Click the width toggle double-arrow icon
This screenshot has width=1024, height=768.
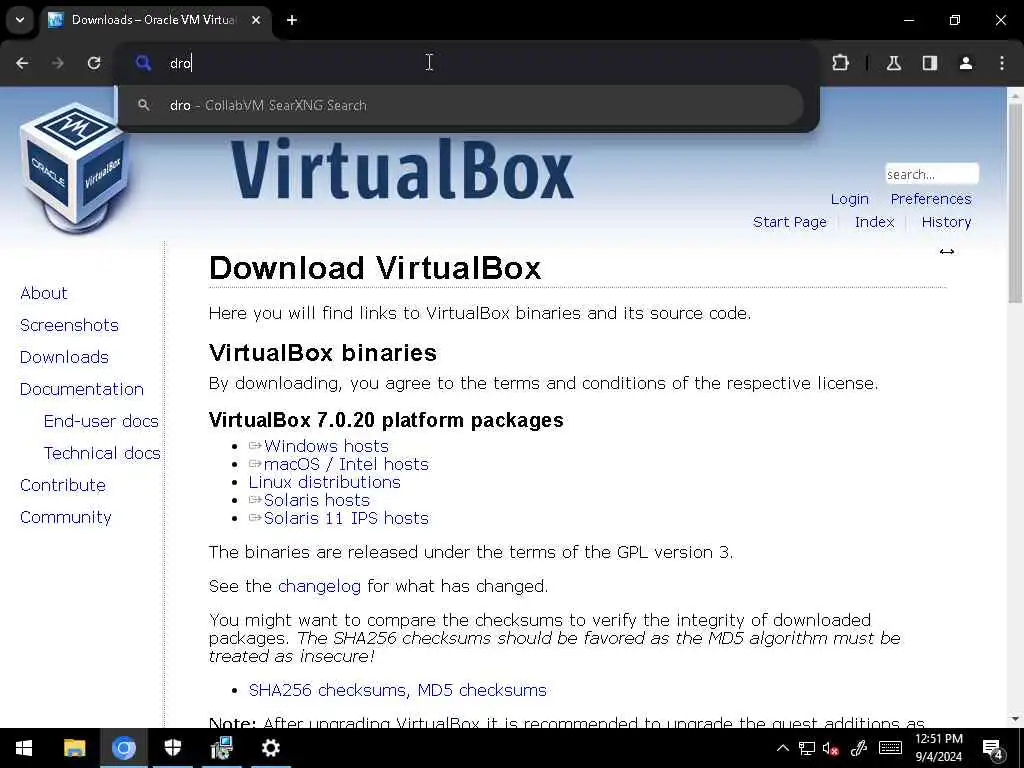pyautogui.click(x=947, y=251)
